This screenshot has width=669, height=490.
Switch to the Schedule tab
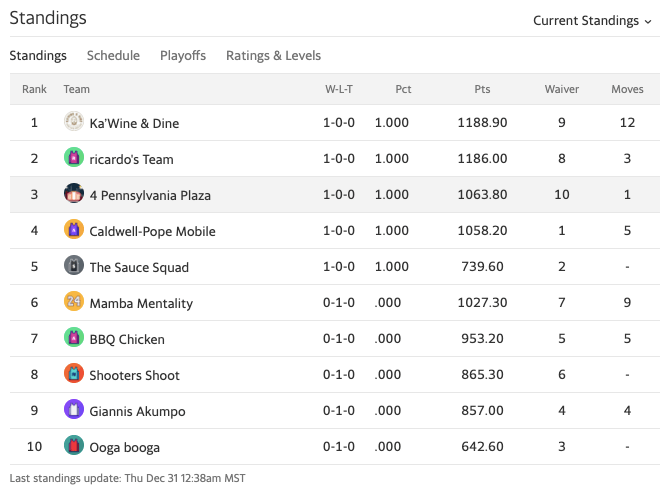click(x=113, y=56)
